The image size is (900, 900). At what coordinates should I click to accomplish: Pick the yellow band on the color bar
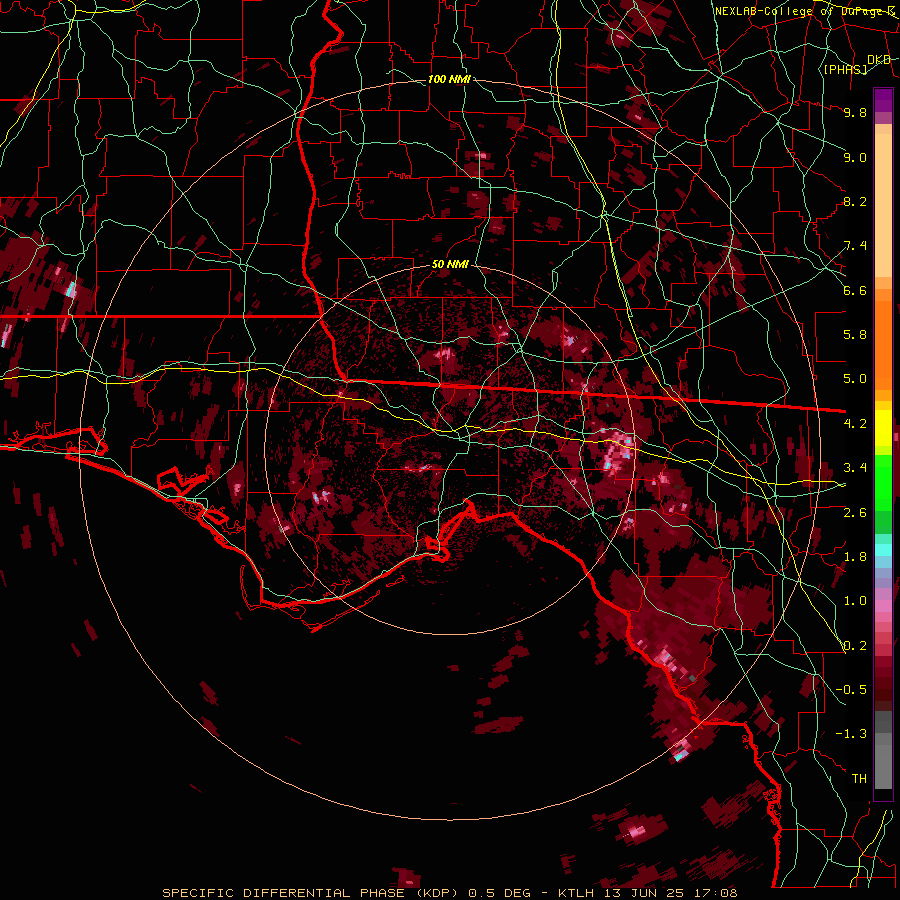click(x=883, y=428)
